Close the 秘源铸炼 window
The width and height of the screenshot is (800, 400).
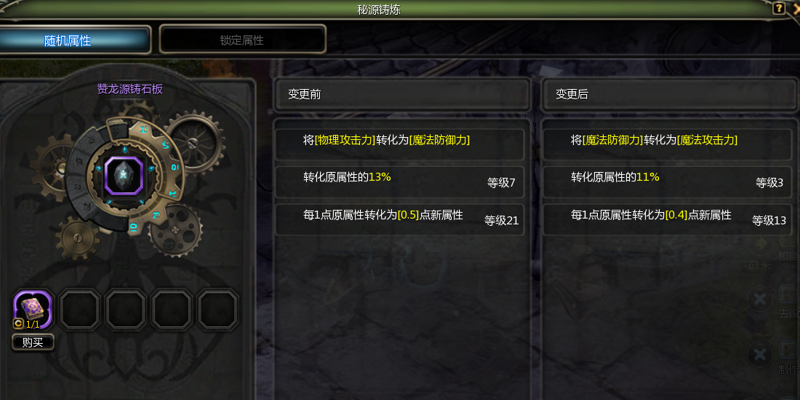tap(796, 8)
